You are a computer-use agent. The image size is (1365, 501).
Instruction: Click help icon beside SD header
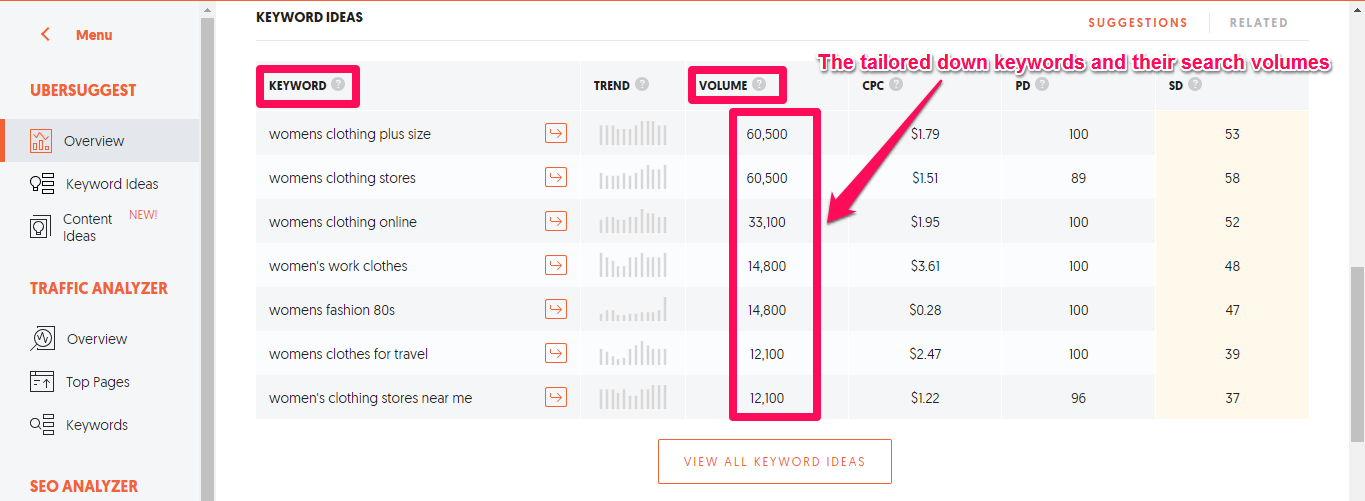[x=1195, y=85]
